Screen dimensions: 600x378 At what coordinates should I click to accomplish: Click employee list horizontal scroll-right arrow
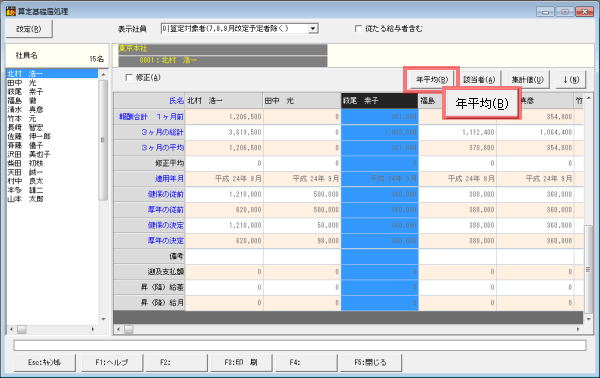[x=93, y=329]
